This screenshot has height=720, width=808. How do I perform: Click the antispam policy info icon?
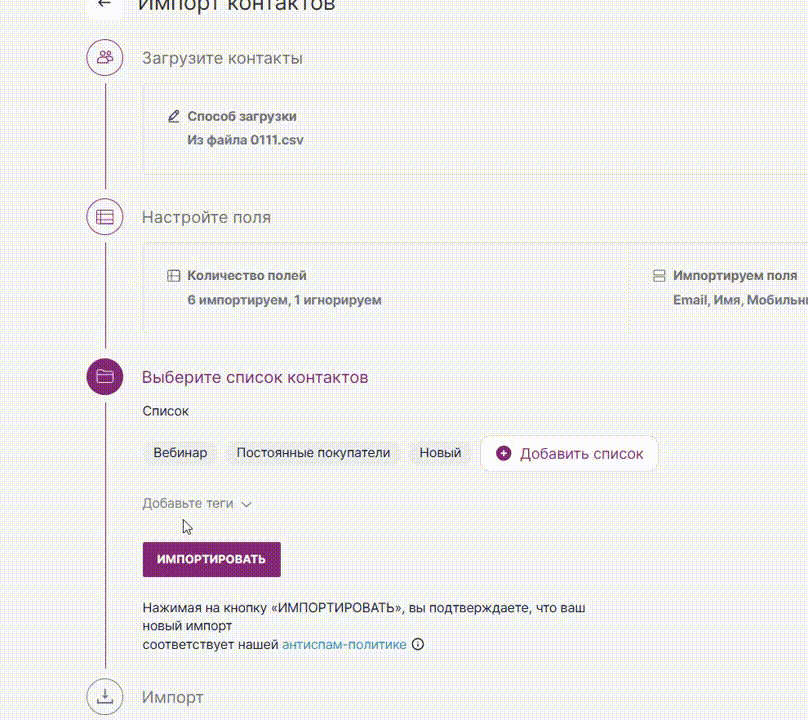point(418,645)
